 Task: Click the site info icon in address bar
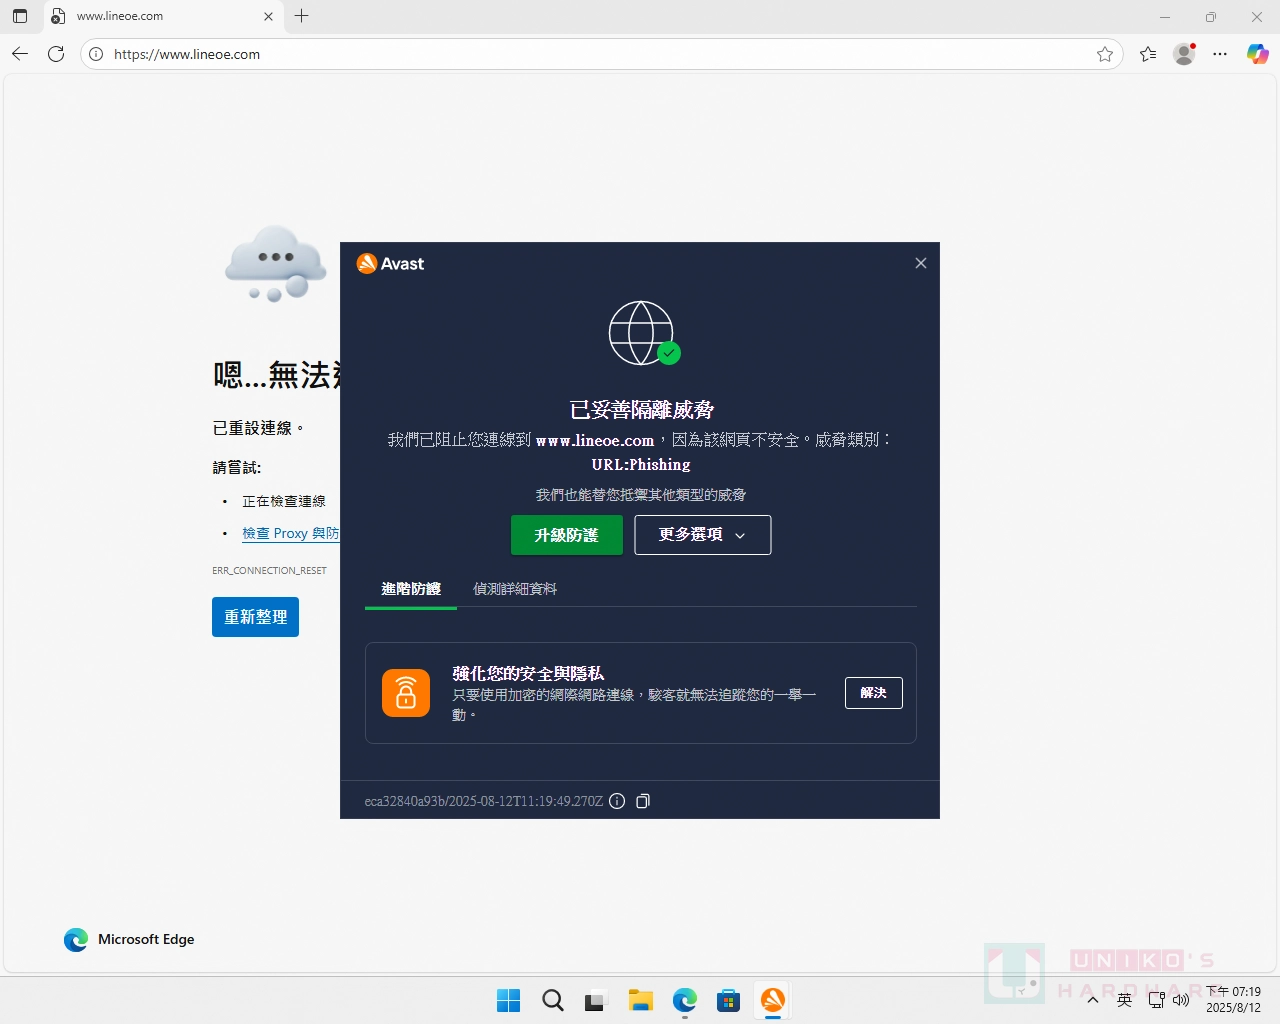click(96, 54)
